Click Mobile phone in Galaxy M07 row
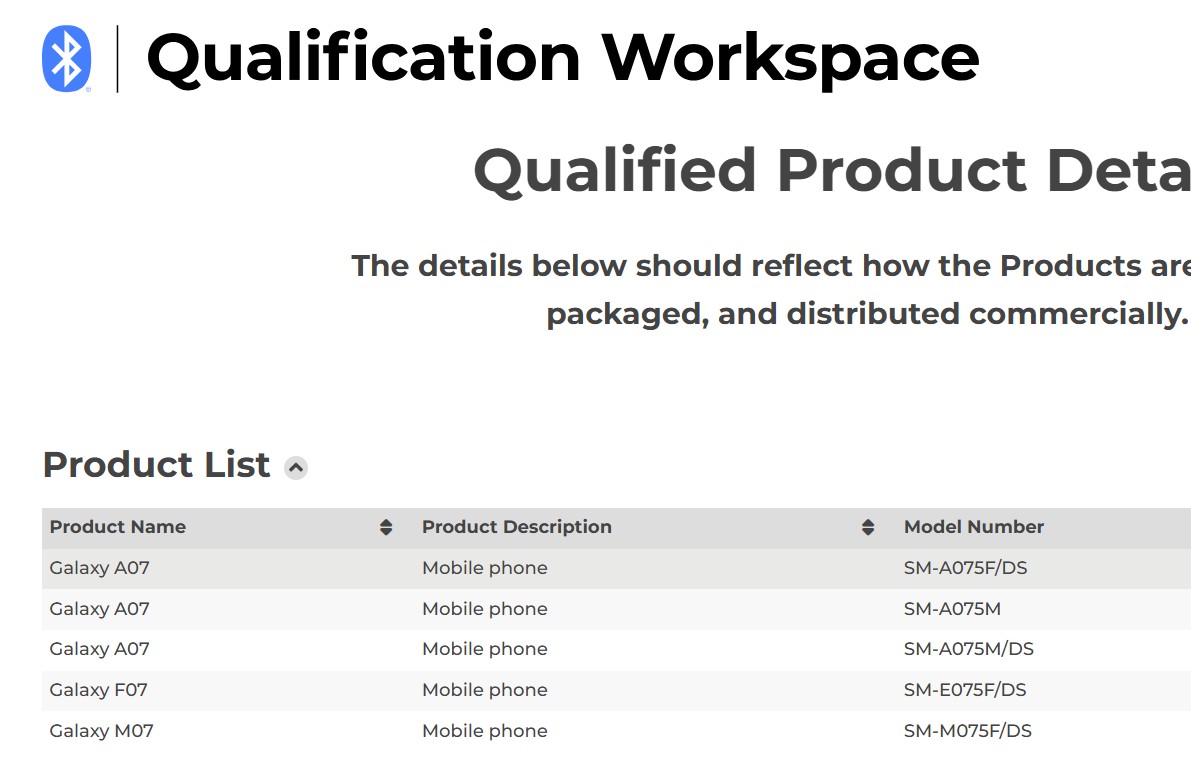1191x769 pixels. point(485,731)
